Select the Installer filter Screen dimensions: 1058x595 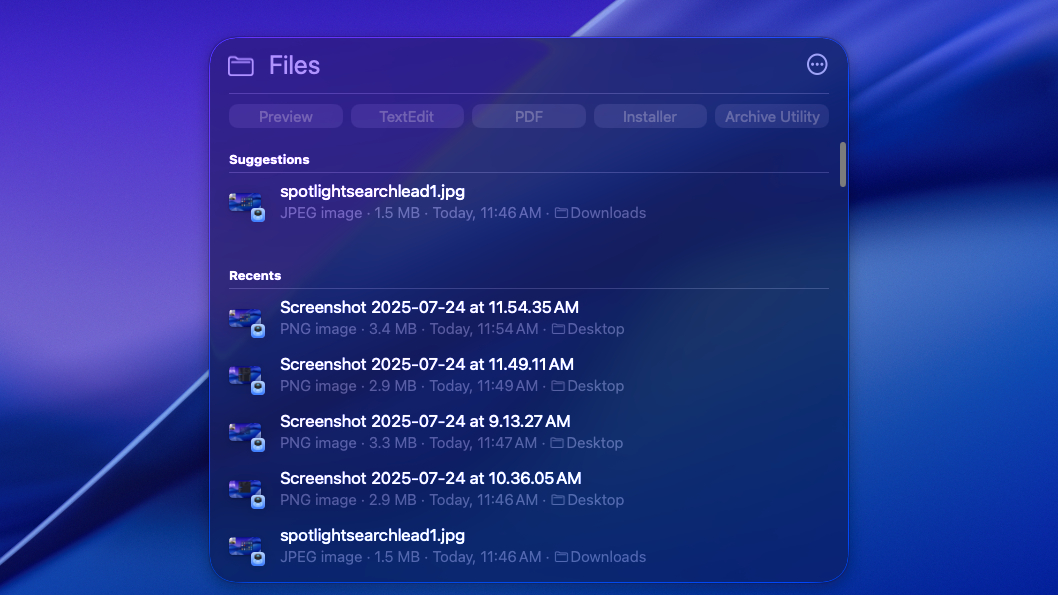coord(650,117)
